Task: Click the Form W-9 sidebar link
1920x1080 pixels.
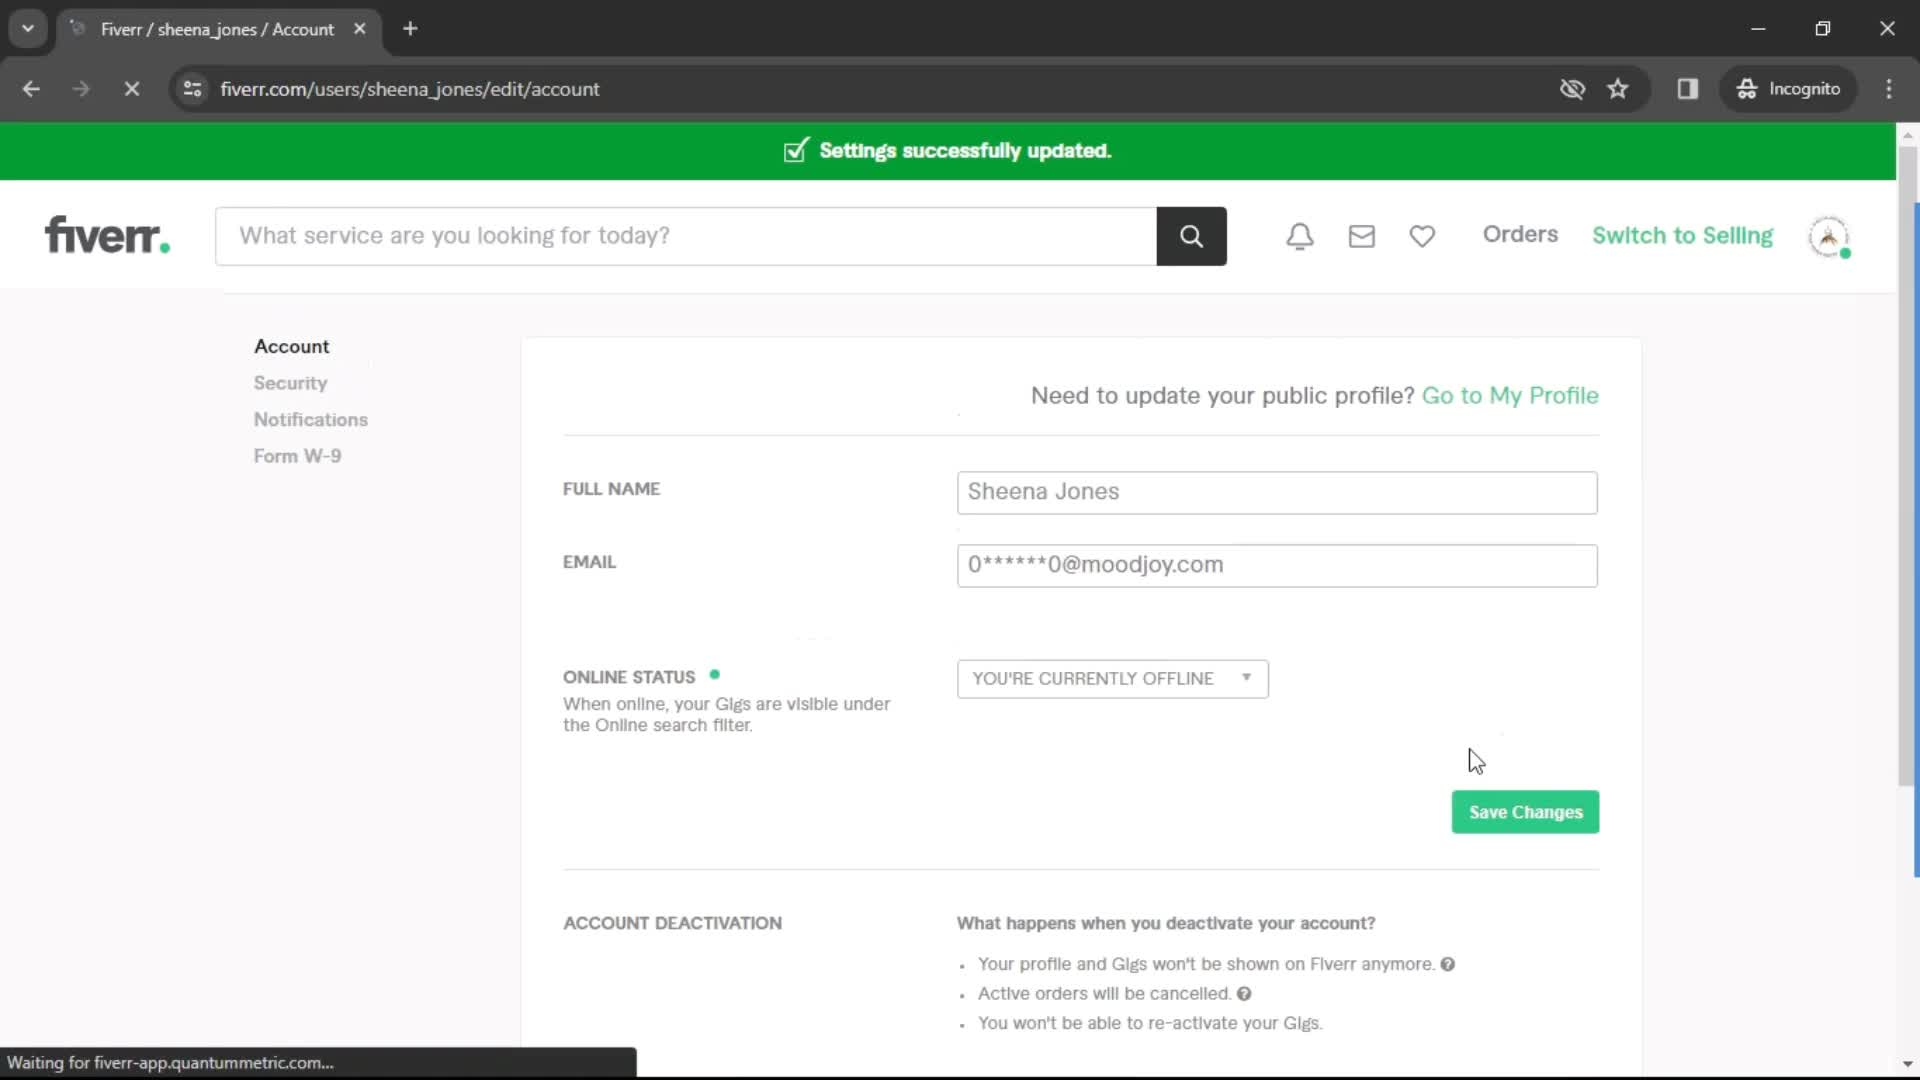Action: click(x=298, y=455)
